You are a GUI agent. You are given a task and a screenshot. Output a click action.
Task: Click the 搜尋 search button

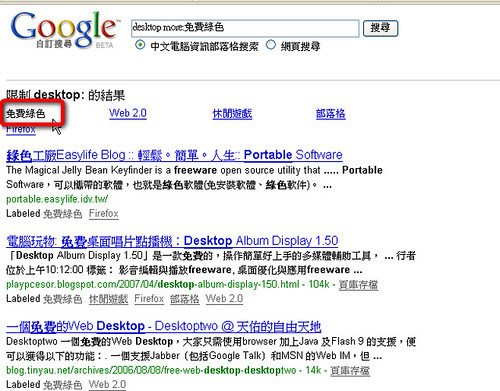[380, 28]
